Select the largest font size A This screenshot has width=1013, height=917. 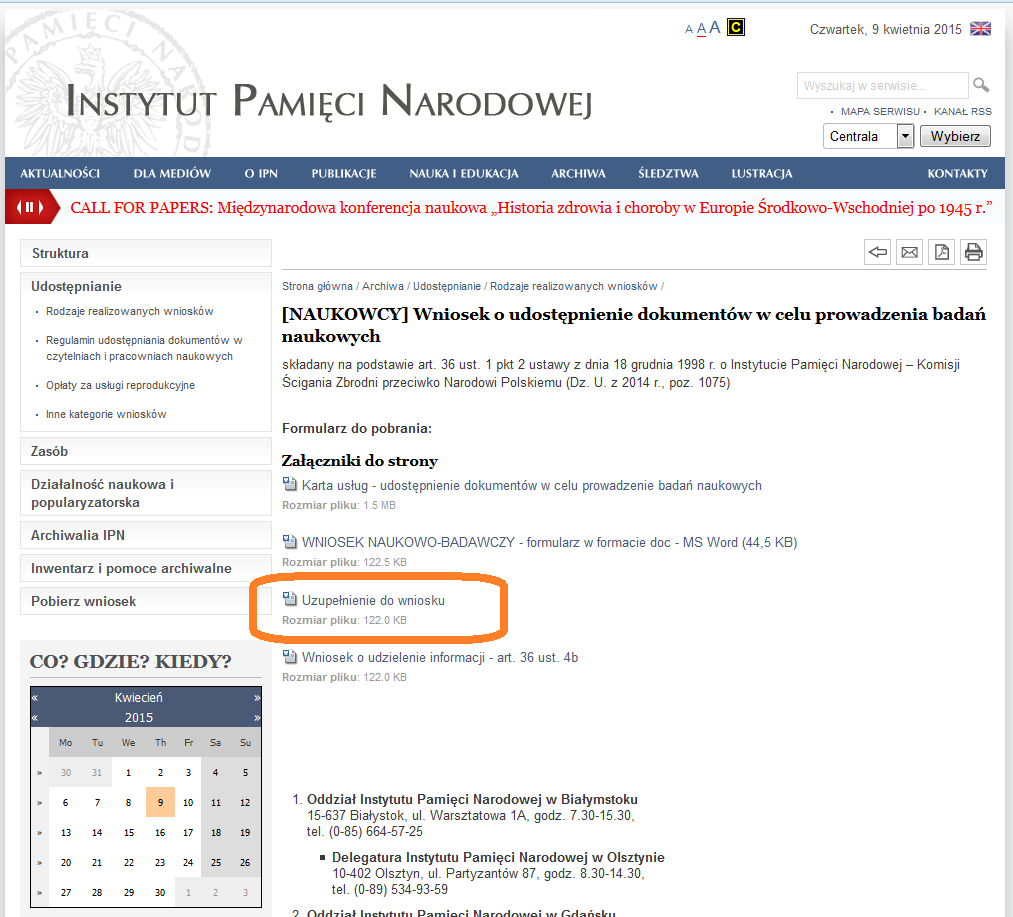[715, 27]
